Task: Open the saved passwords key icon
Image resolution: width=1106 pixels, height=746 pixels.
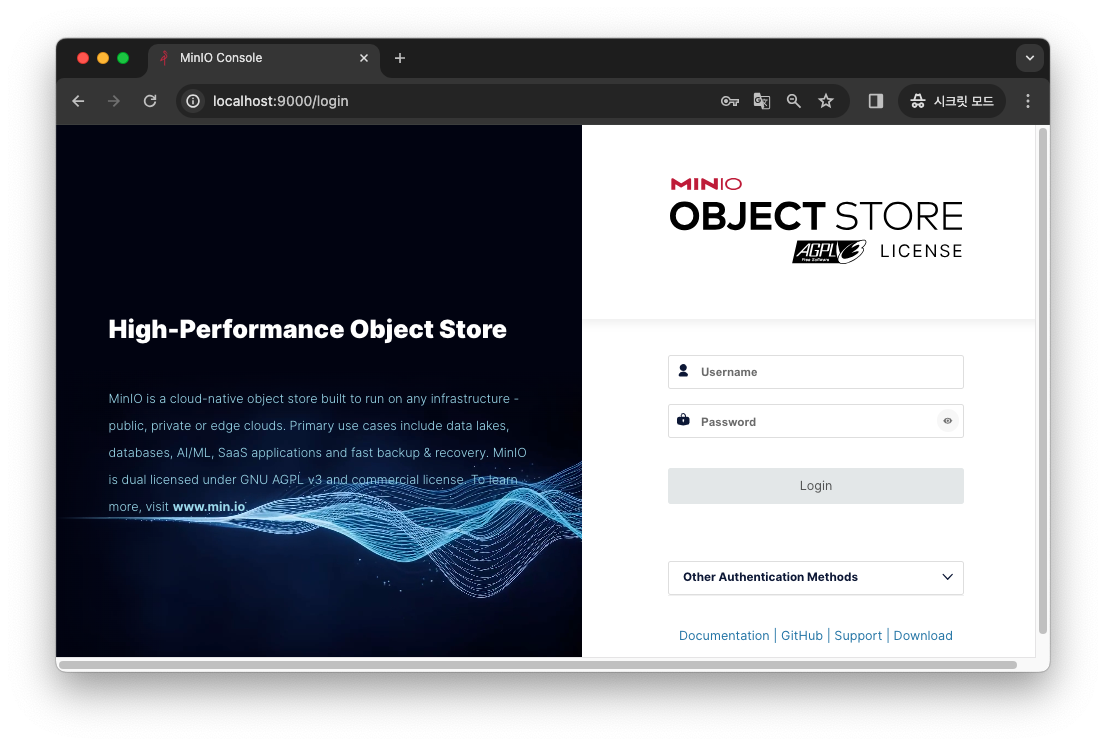Action: coord(729,101)
